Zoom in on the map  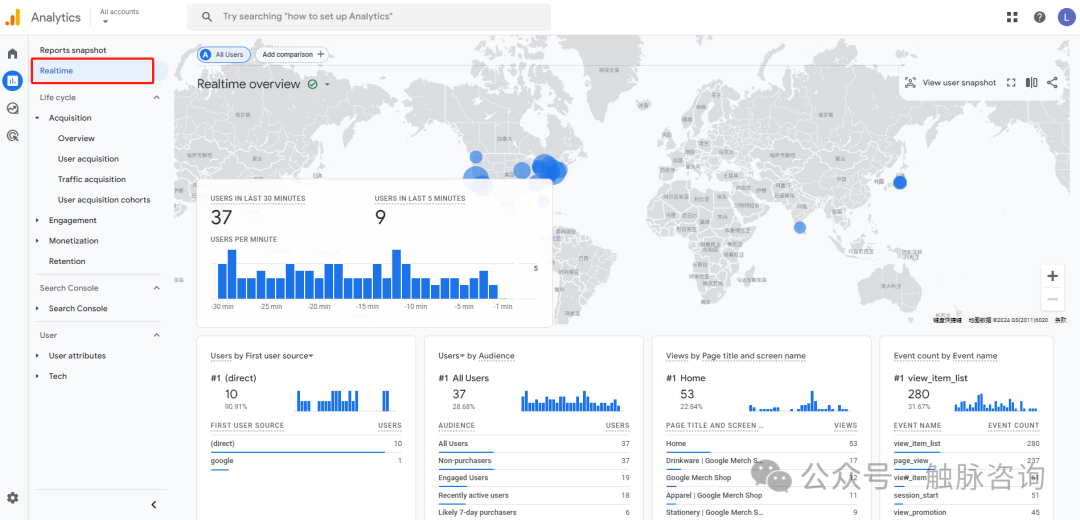click(x=1052, y=276)
